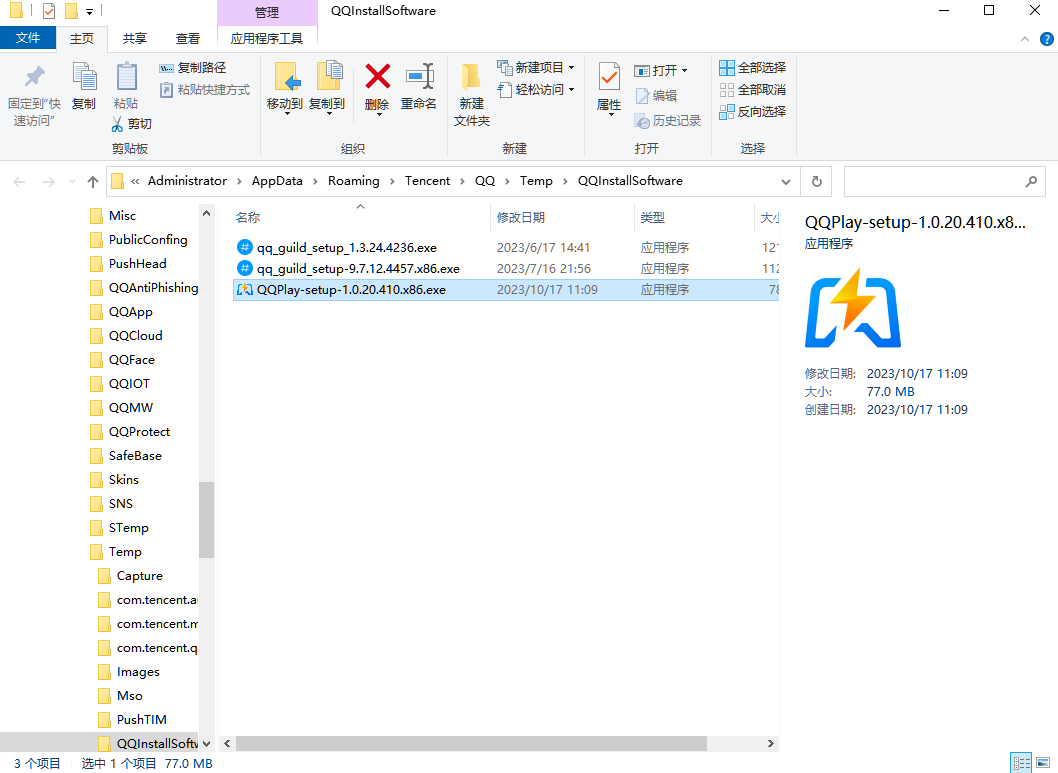This screenshot has width=1058, height=773.
Task: Click Copy path in ribbon
Action: tap(193, 67)
